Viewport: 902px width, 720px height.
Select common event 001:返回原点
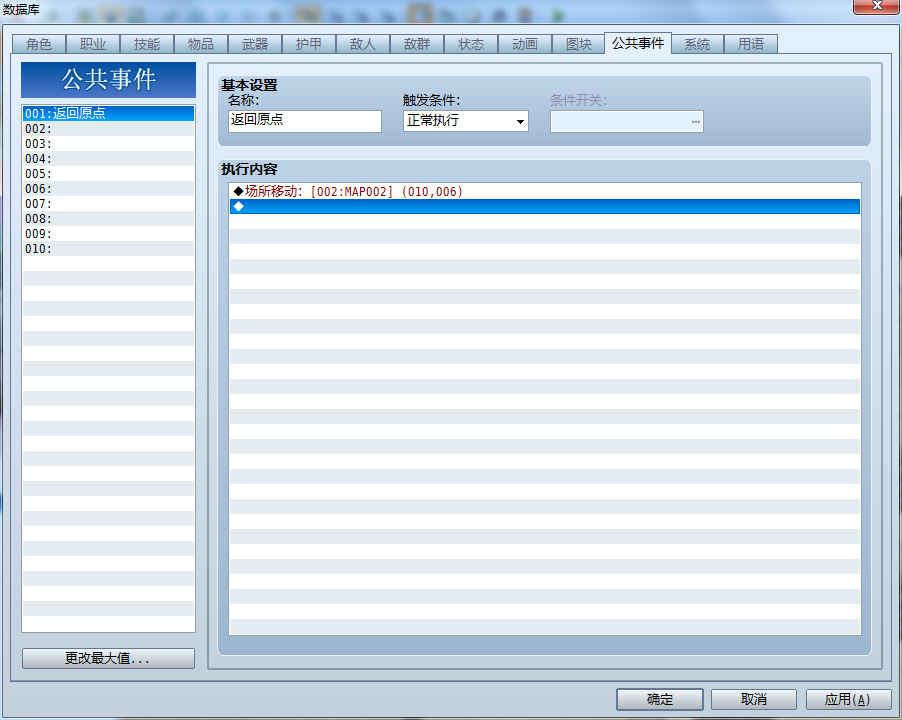tap(108, 113)
